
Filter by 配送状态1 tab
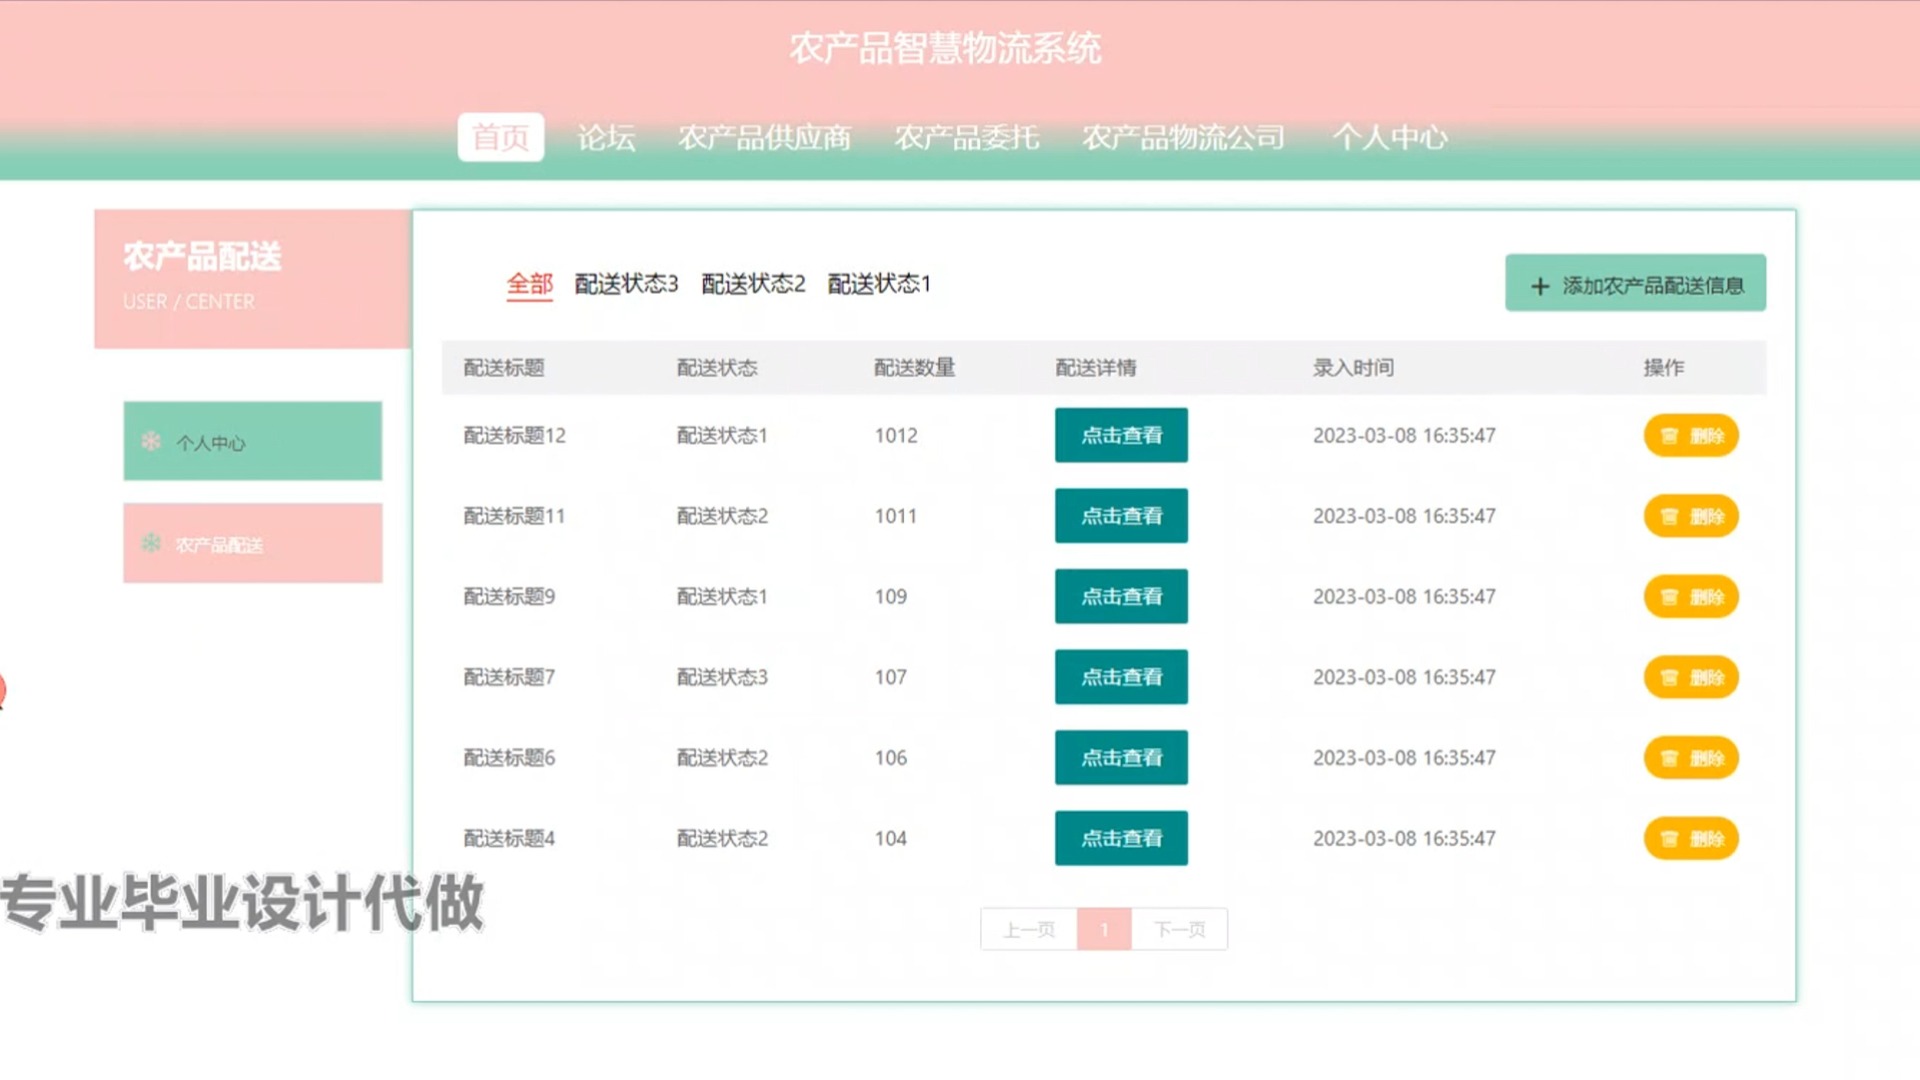click(879, 284)
